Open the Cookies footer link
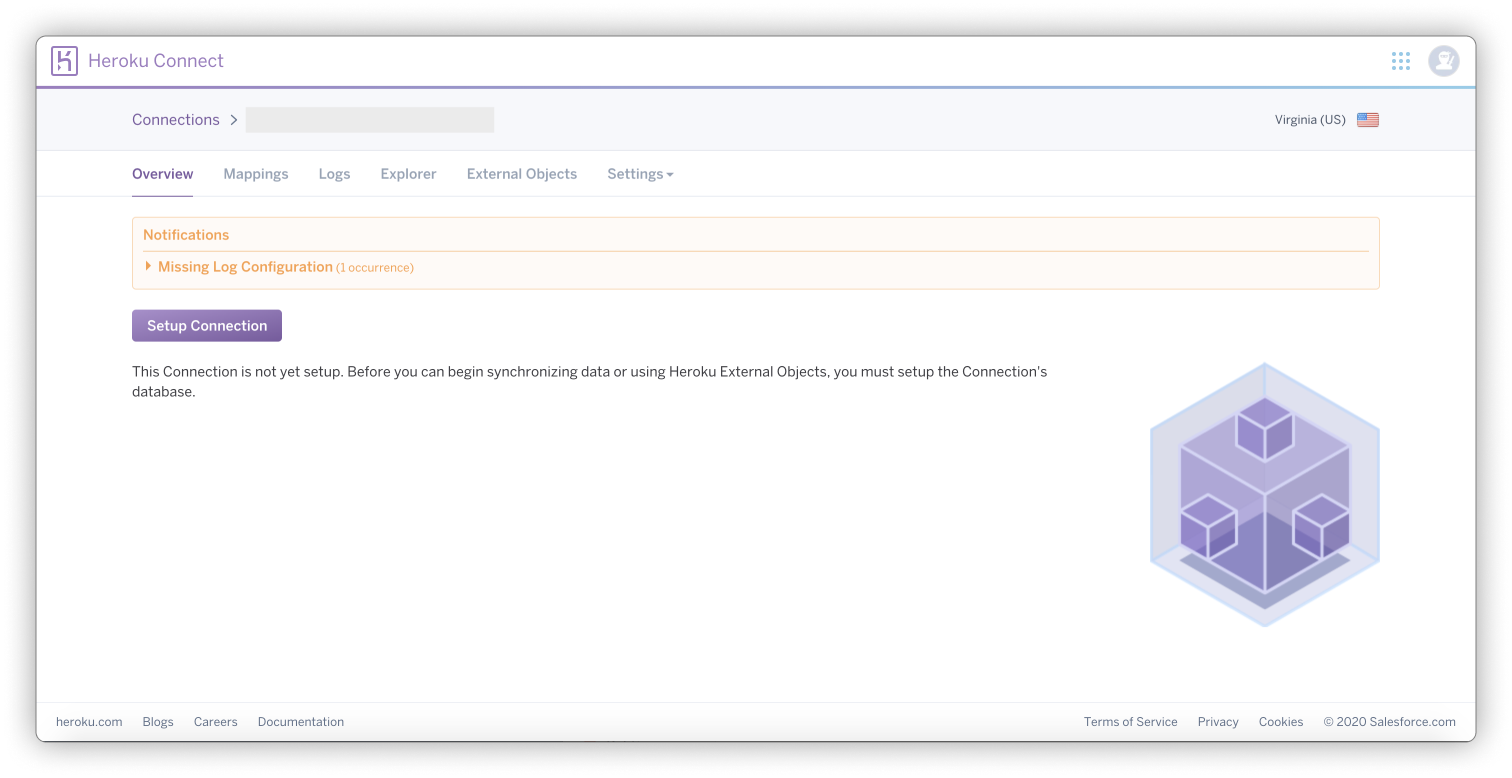The height and width of the screenshot is (778, 1512). coord(1281,722)
